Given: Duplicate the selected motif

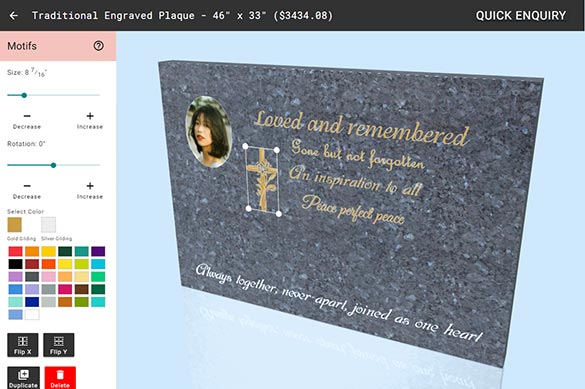Looking at the screenshot, I should click(x=24, y=378).
